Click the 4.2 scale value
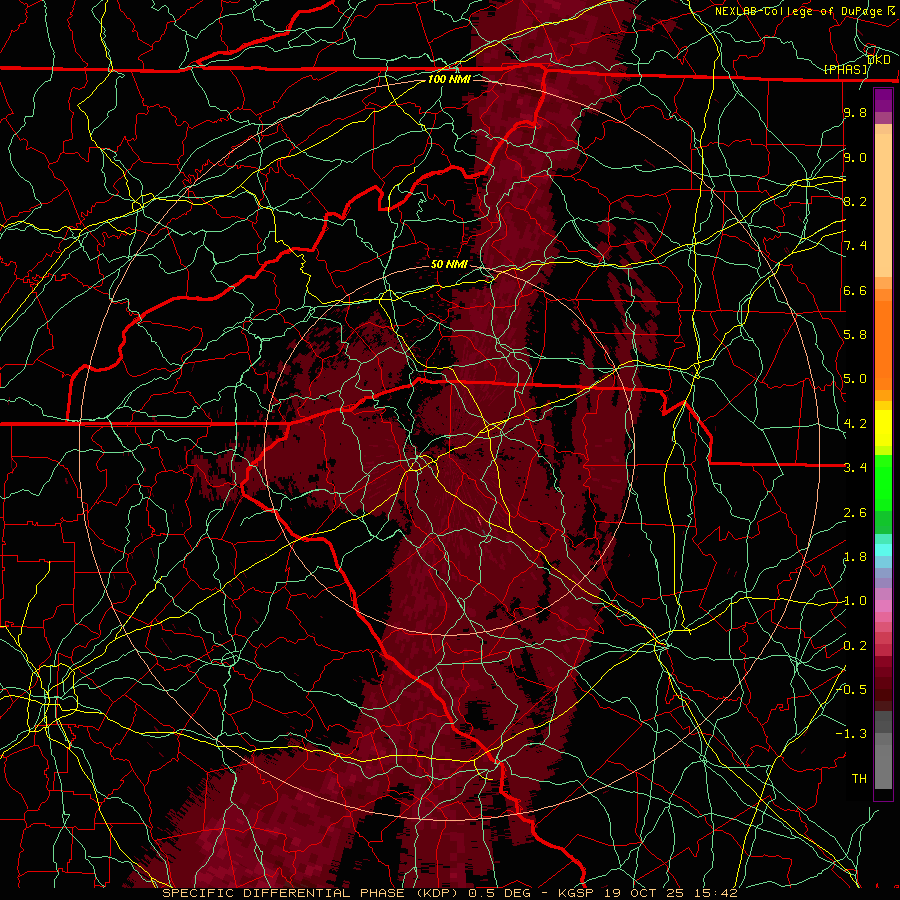900x900 pixels. (855, 424)
